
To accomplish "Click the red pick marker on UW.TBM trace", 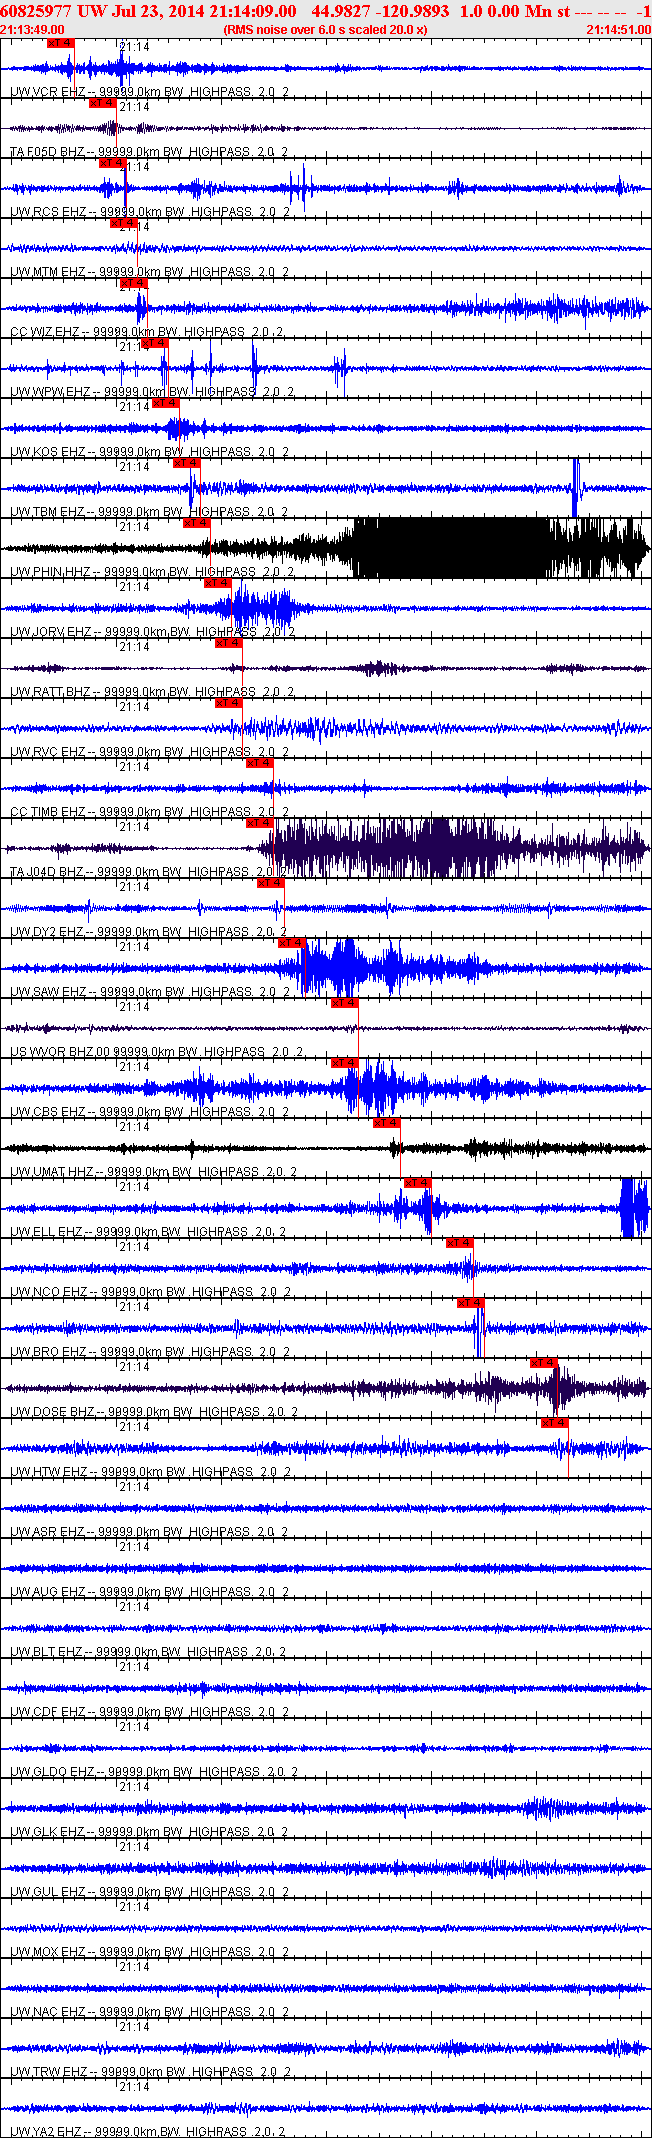I will (187, 463).
